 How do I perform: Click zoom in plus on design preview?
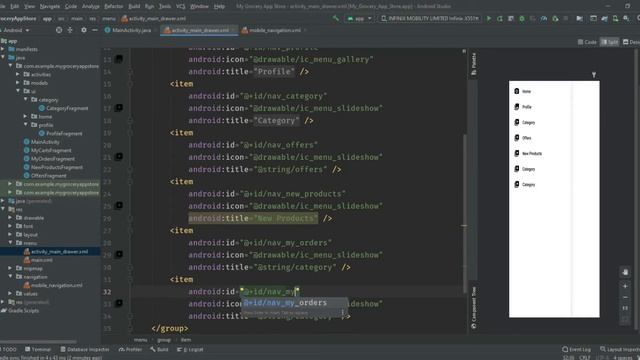625,286
